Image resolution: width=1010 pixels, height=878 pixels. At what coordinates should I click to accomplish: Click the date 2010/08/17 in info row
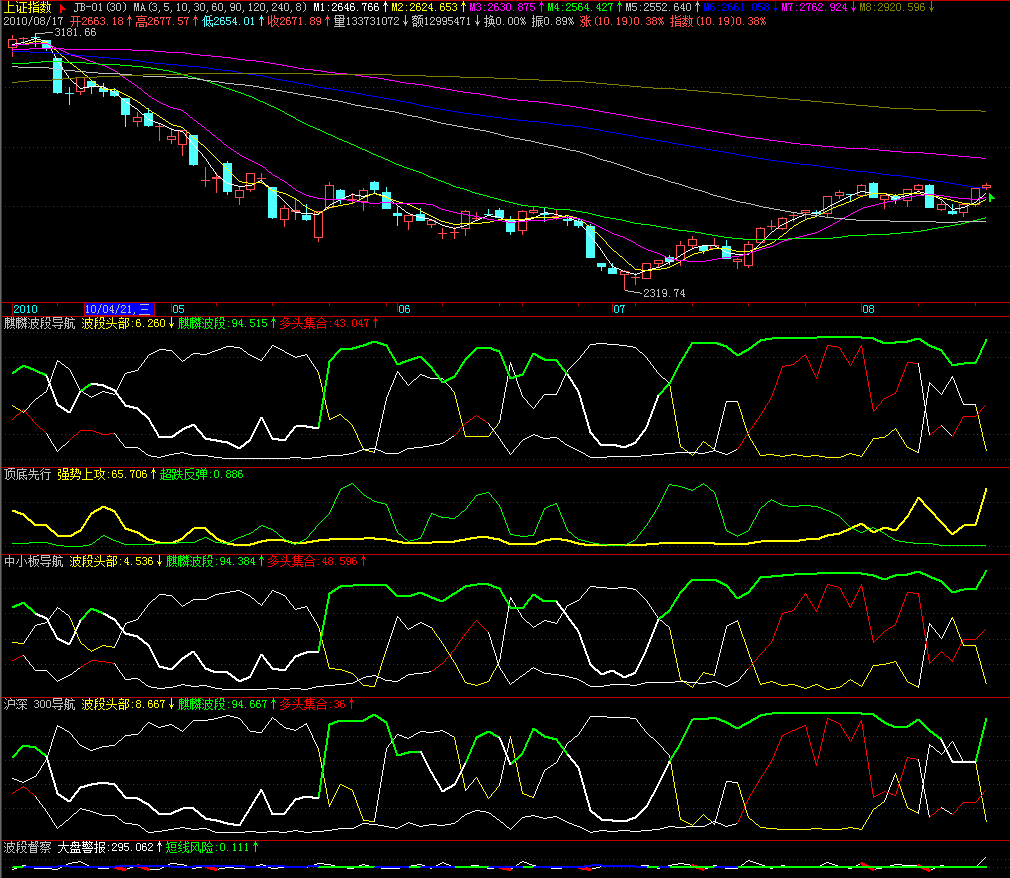pyautogui.click(x=33, y=21)
